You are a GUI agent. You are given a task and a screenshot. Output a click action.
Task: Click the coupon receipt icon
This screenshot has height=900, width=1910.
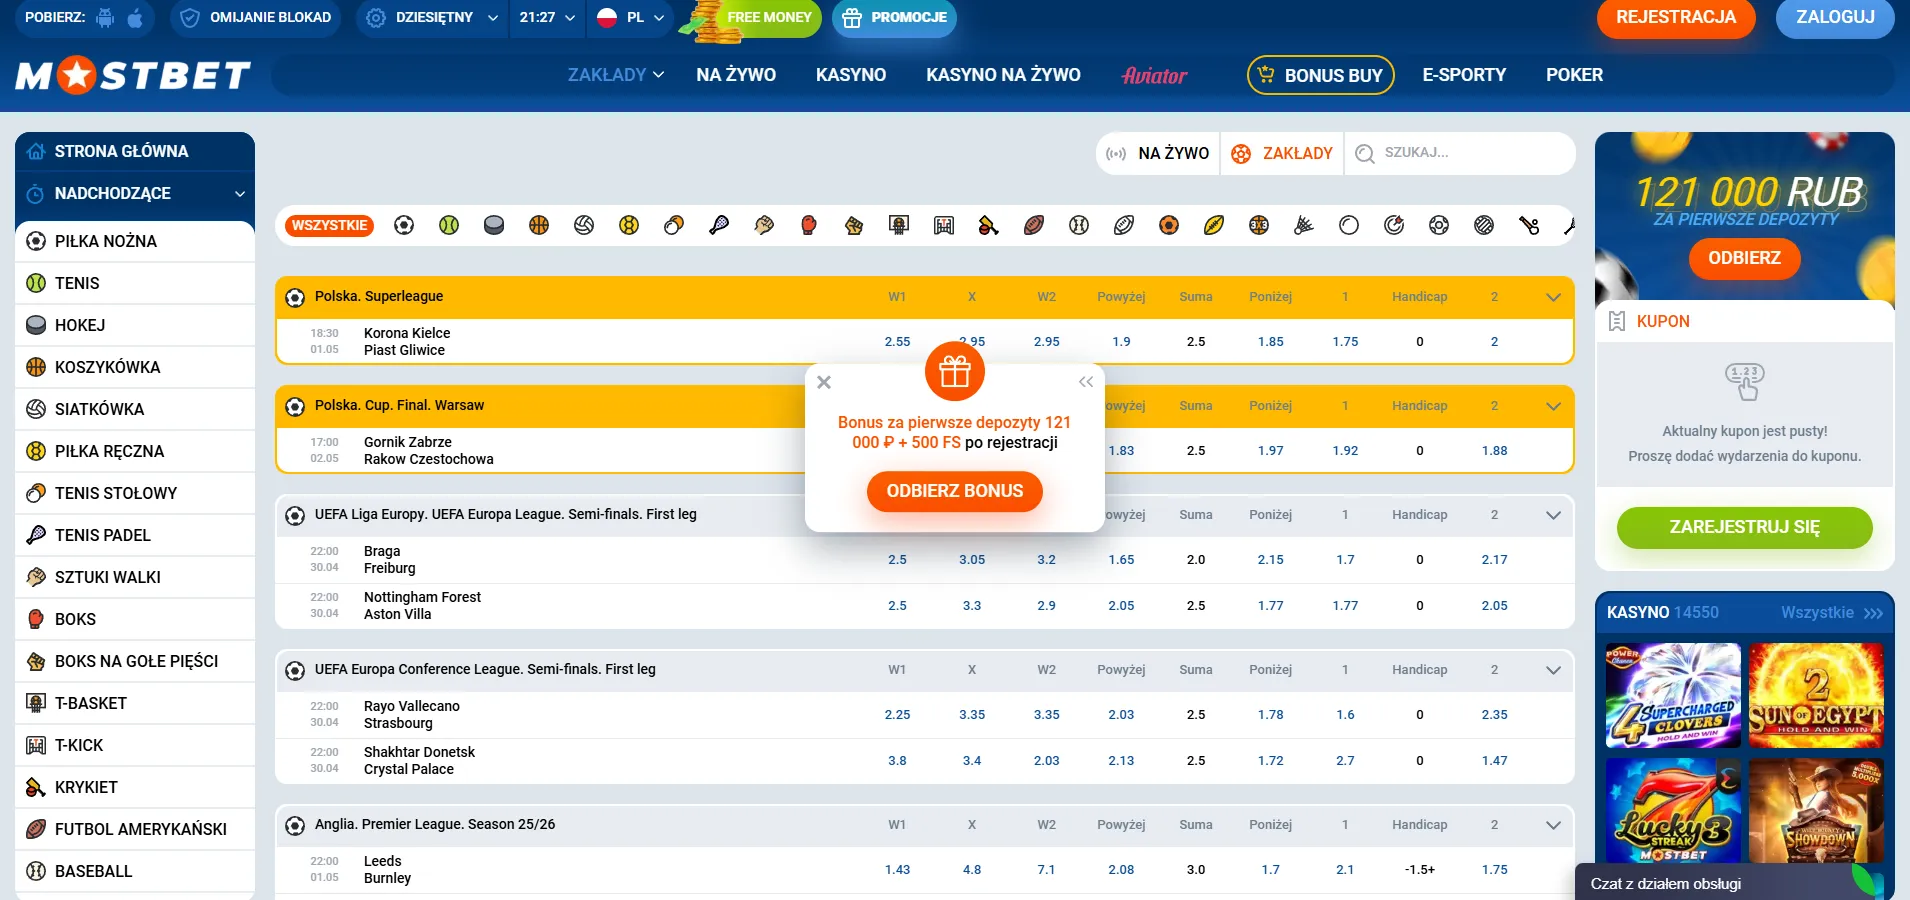pyautogui.click(x=1617, y=321)
